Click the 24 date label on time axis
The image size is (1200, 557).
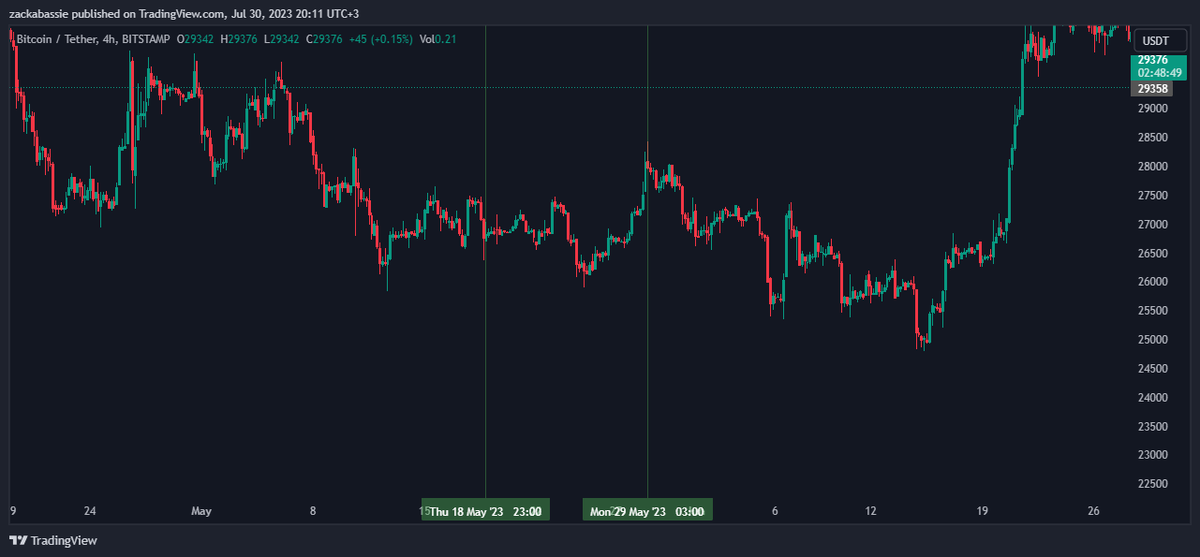click(90, 511)
